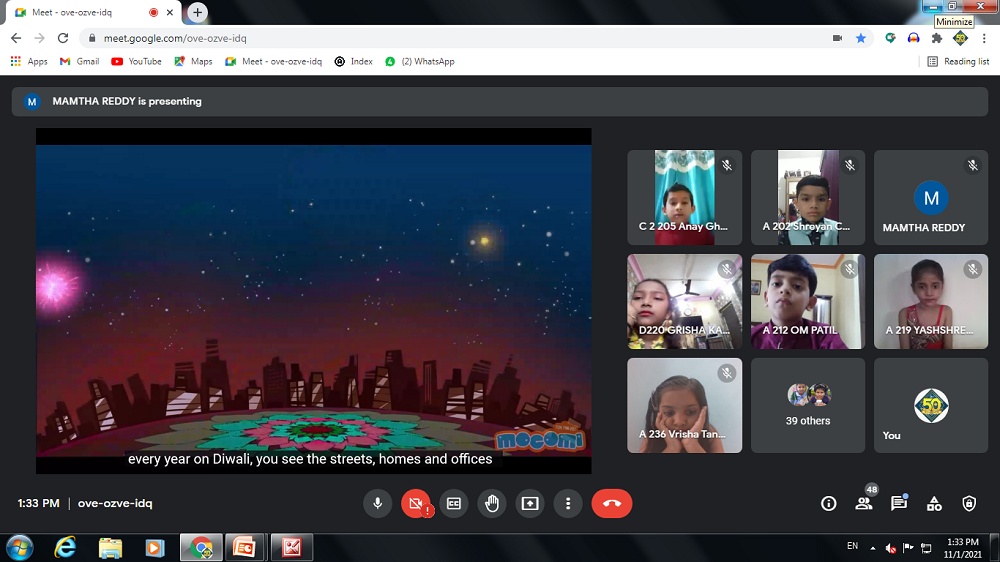This screenshot has height=562, width=1000.
Task: Open YouTube bookmark
Action: pos(136,61)
